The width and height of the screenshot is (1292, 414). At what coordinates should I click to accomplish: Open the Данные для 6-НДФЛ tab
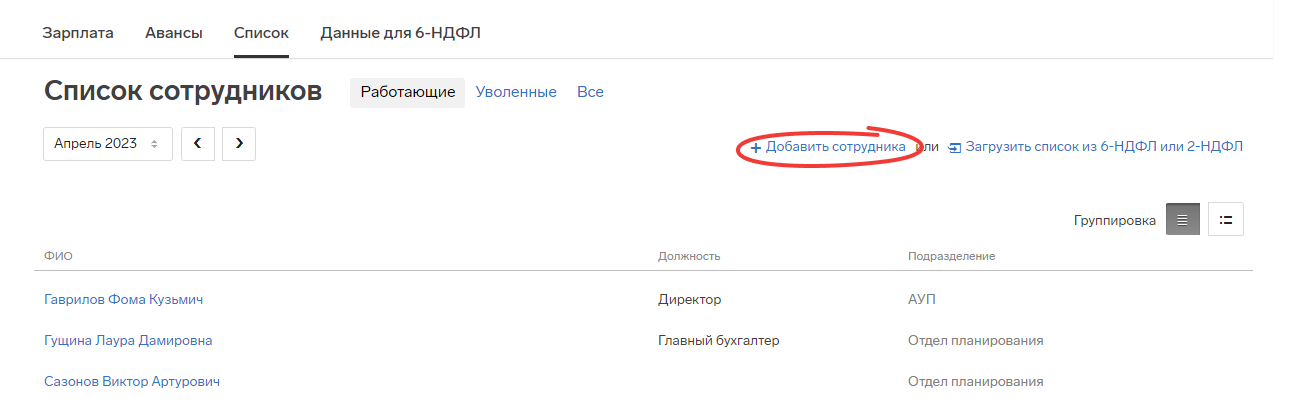(401, 33)
